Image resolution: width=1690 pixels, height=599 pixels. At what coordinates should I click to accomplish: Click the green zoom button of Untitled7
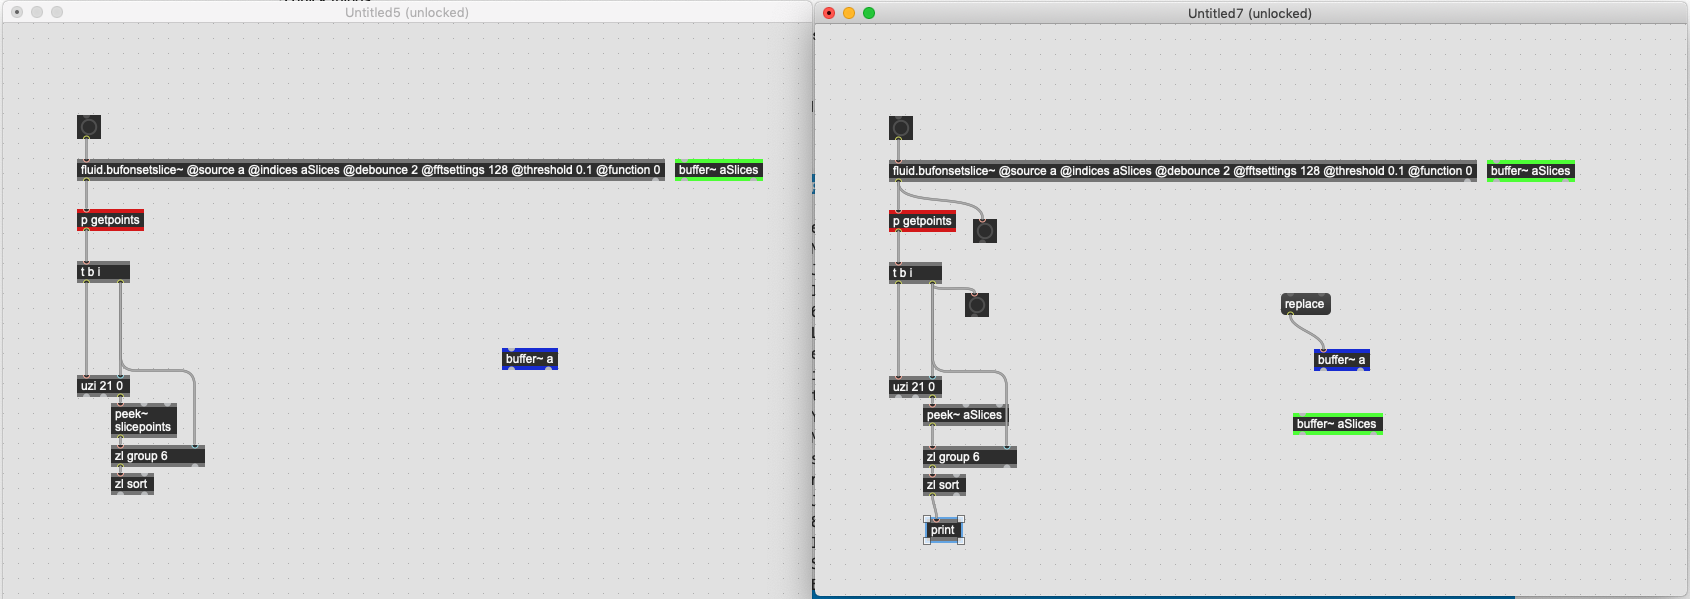[869, 13]
